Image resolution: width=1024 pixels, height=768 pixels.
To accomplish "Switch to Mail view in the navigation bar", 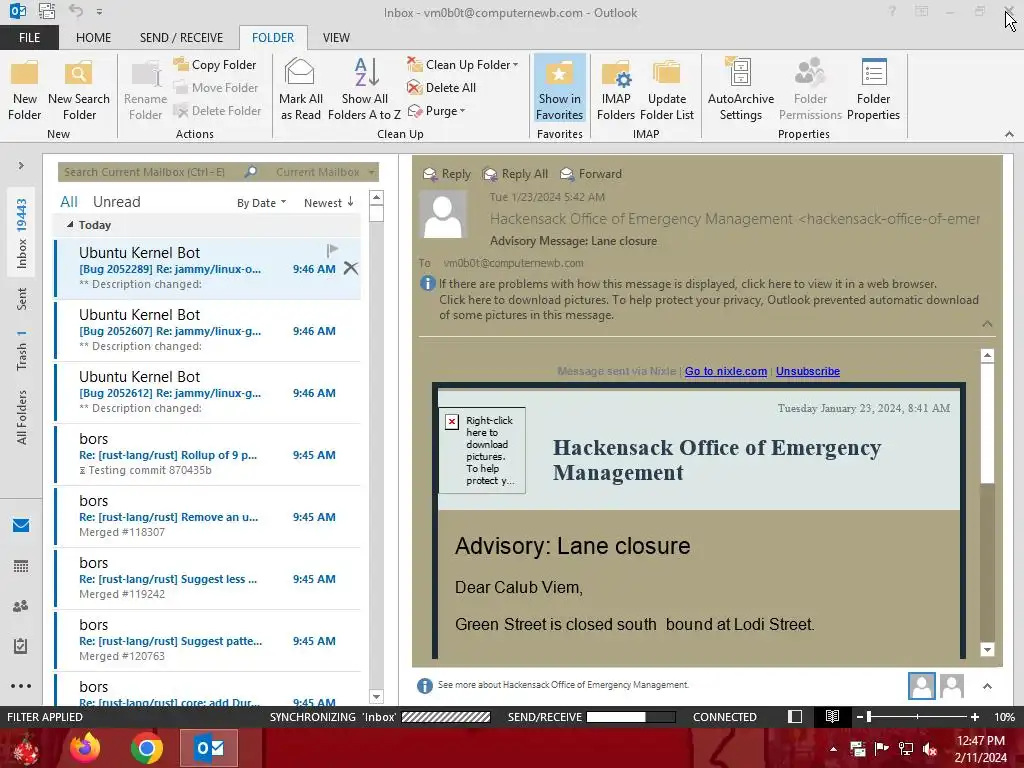I will 21,526.
